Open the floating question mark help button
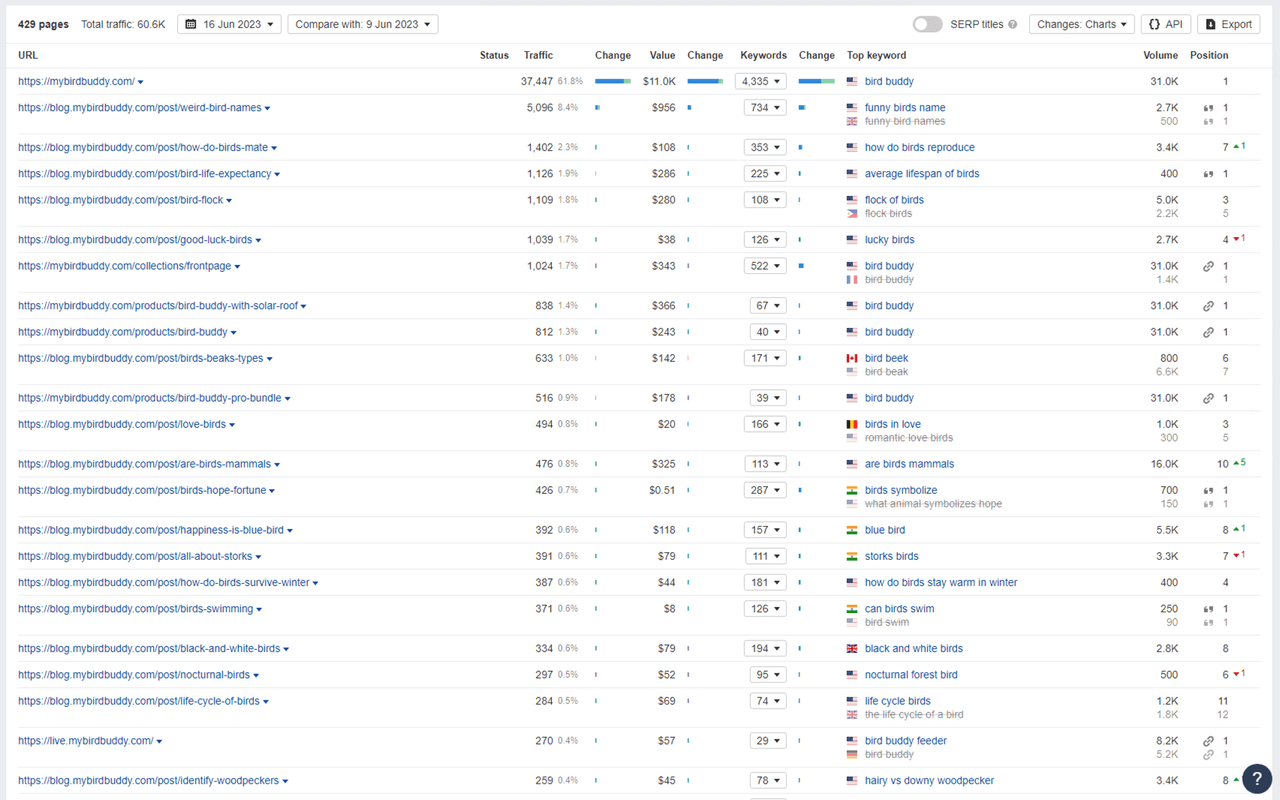 [1257, 778]
